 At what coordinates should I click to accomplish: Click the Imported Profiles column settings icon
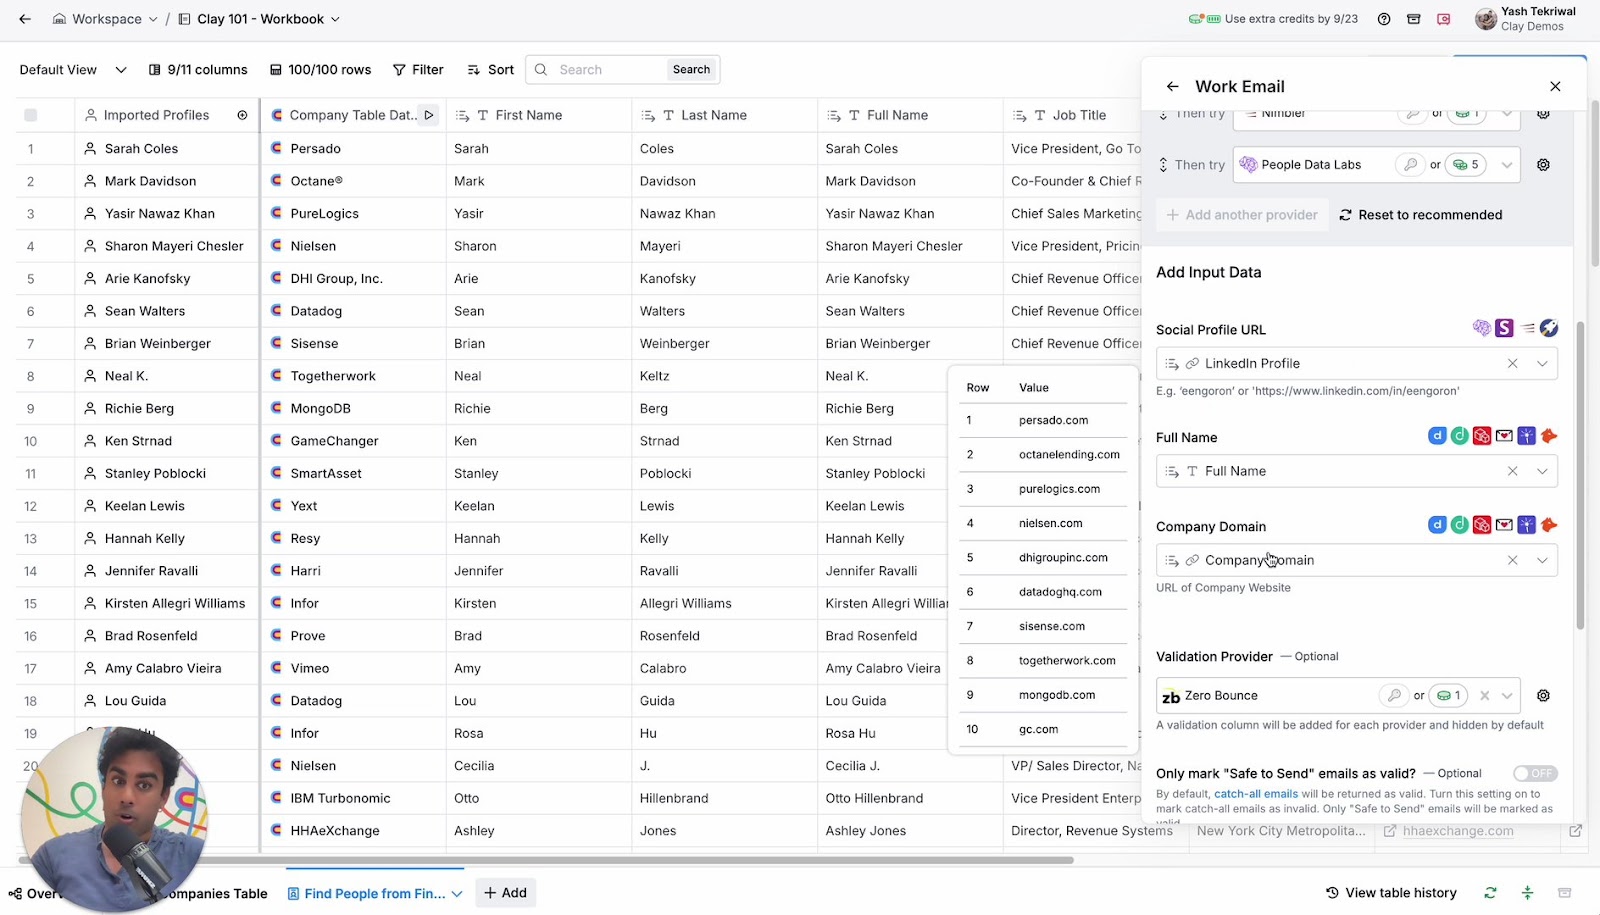tap(242, 115)
